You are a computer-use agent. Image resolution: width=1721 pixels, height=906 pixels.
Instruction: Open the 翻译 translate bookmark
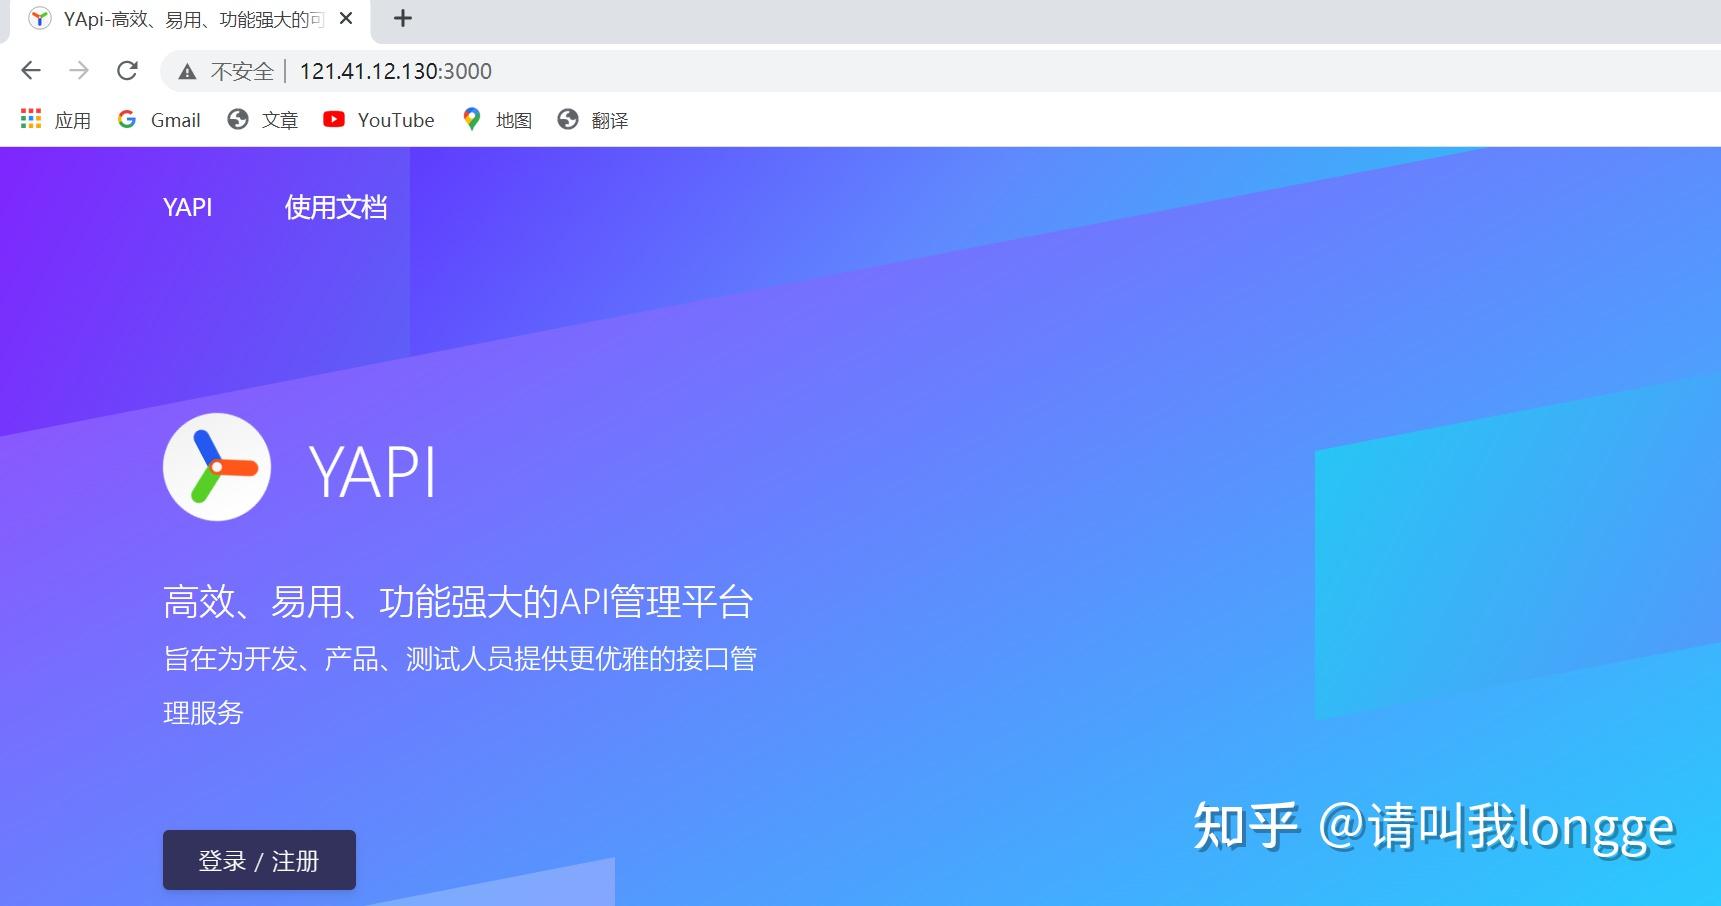click(x=593, y=120)
